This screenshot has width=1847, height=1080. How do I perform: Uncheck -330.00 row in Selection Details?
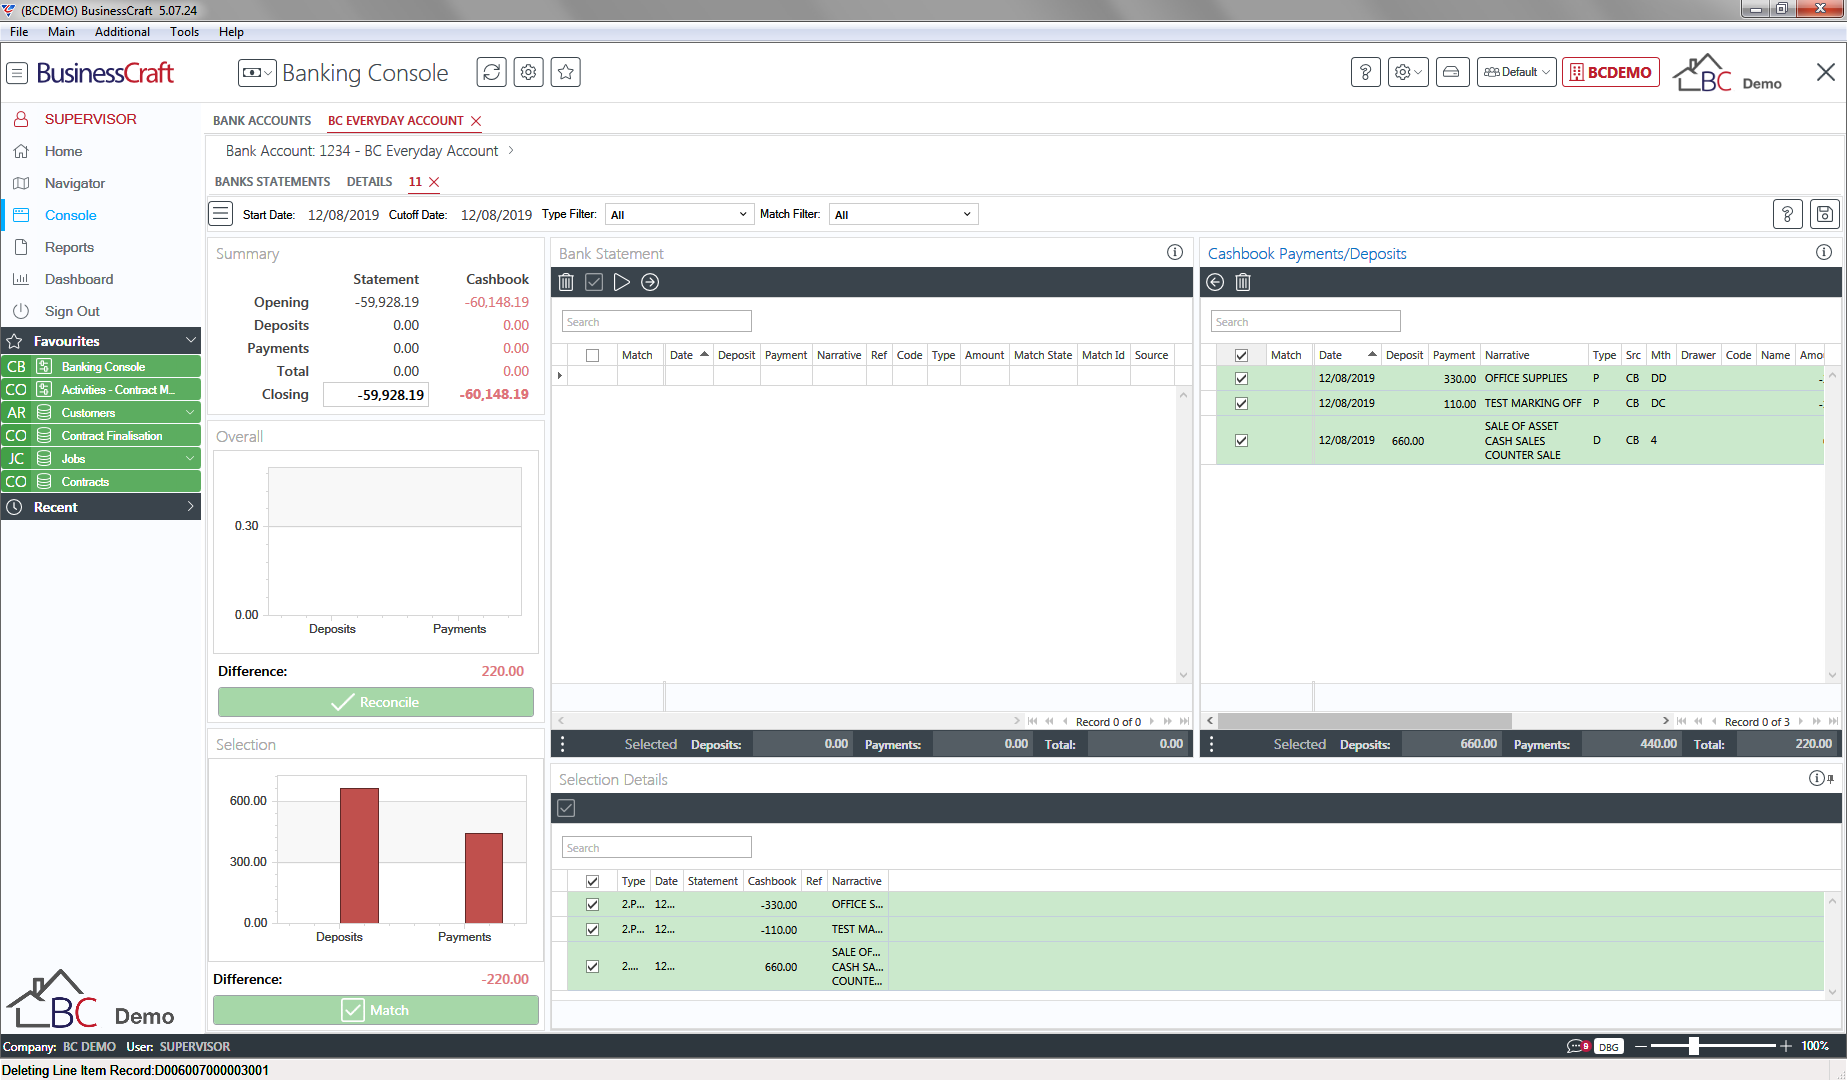click(x=593, y=904)
